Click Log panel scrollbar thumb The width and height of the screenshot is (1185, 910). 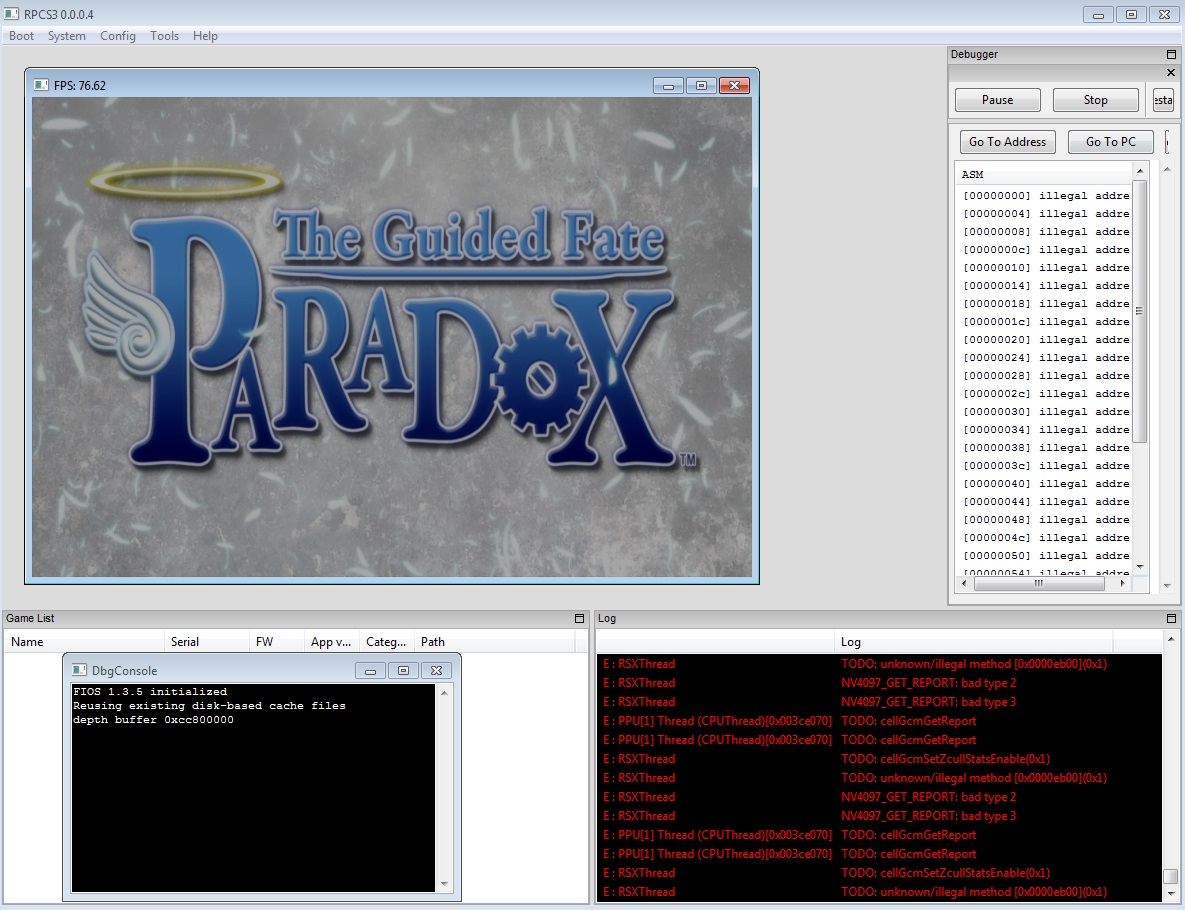click(x=1171, y=876)
